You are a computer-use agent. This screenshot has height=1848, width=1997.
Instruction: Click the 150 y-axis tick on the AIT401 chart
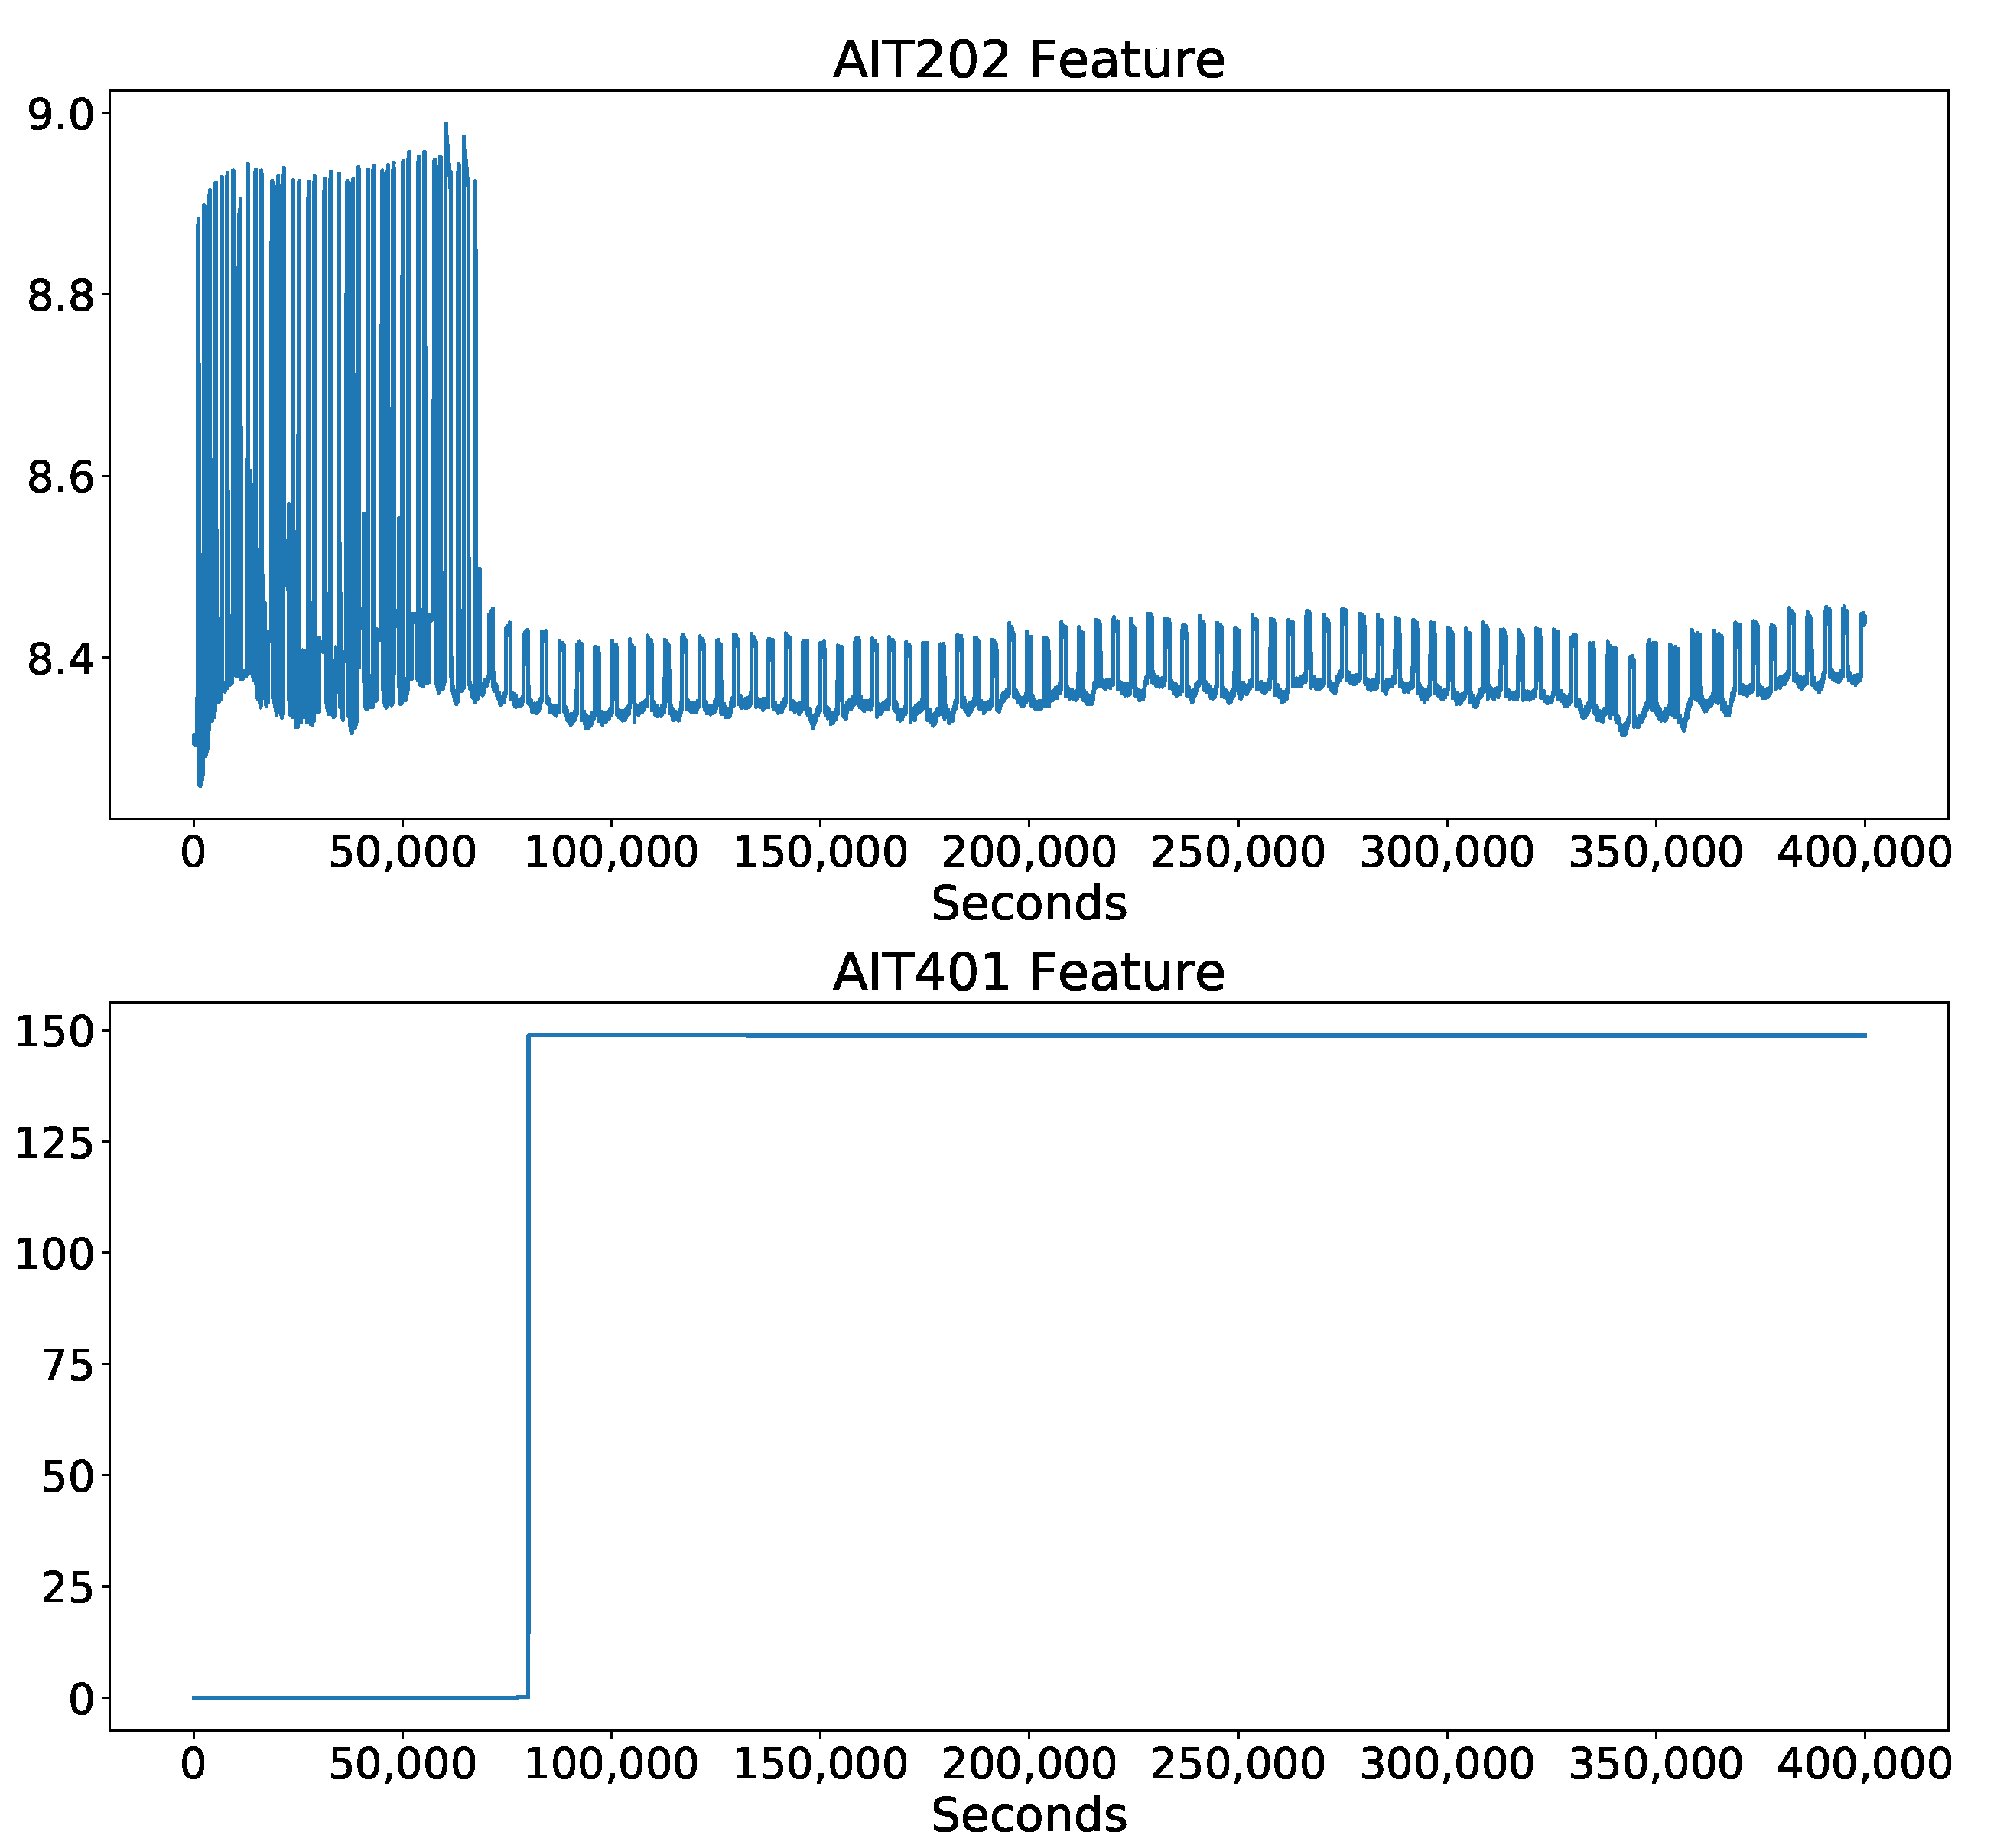[x=54, y=1032]
